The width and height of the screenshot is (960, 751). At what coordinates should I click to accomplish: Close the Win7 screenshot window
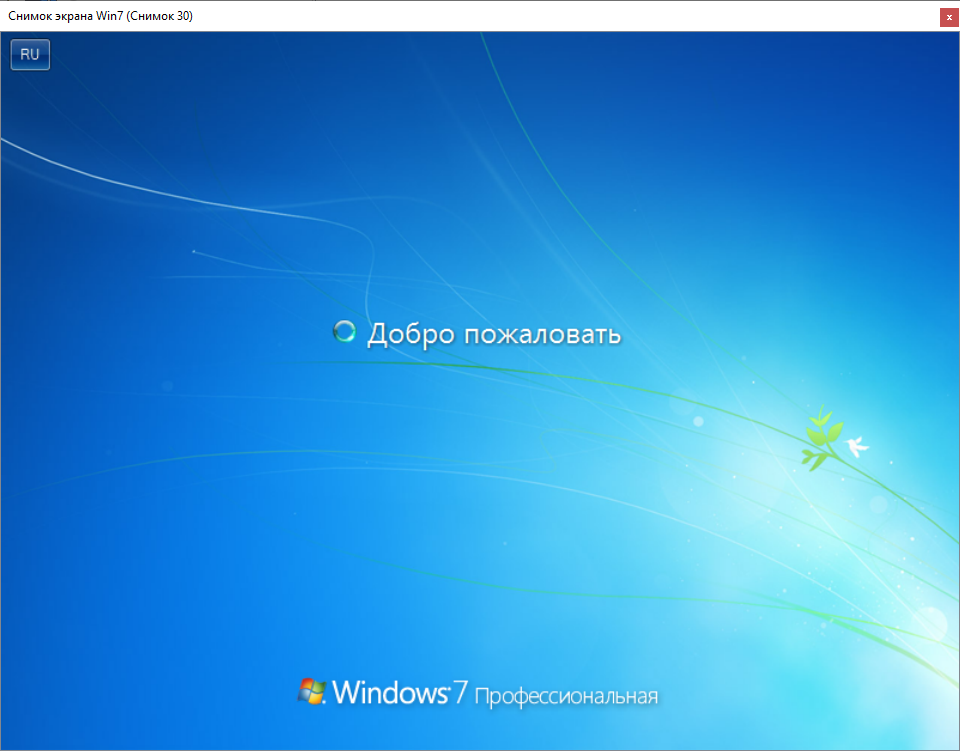coord(949,17)
